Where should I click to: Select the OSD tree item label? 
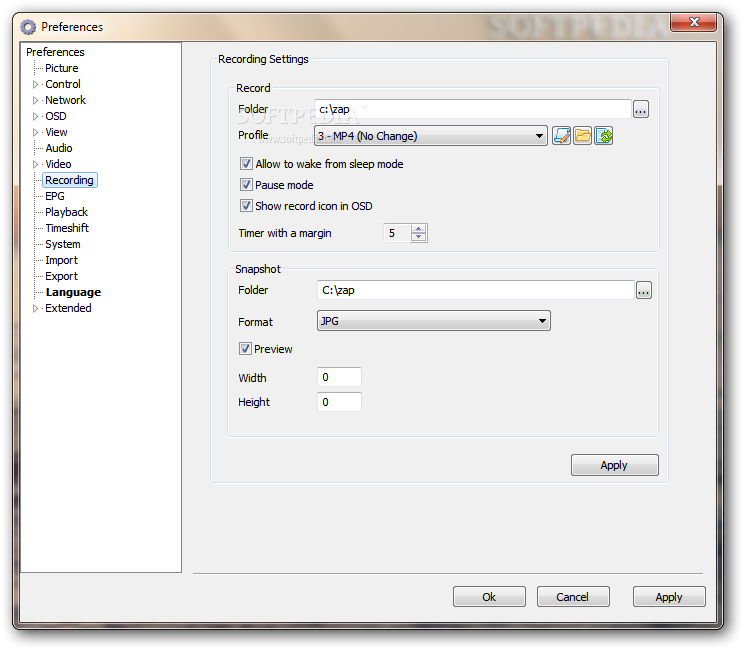(x=56, y=117)
